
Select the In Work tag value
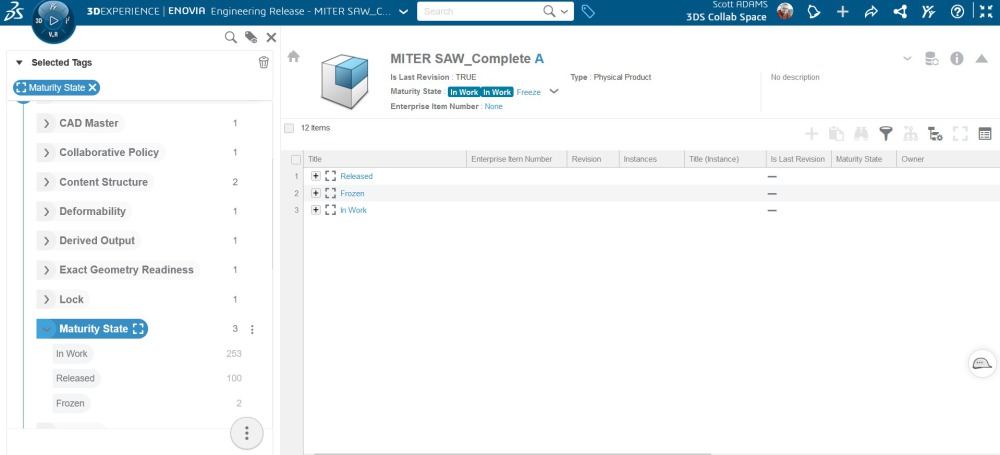pos(71,354)
